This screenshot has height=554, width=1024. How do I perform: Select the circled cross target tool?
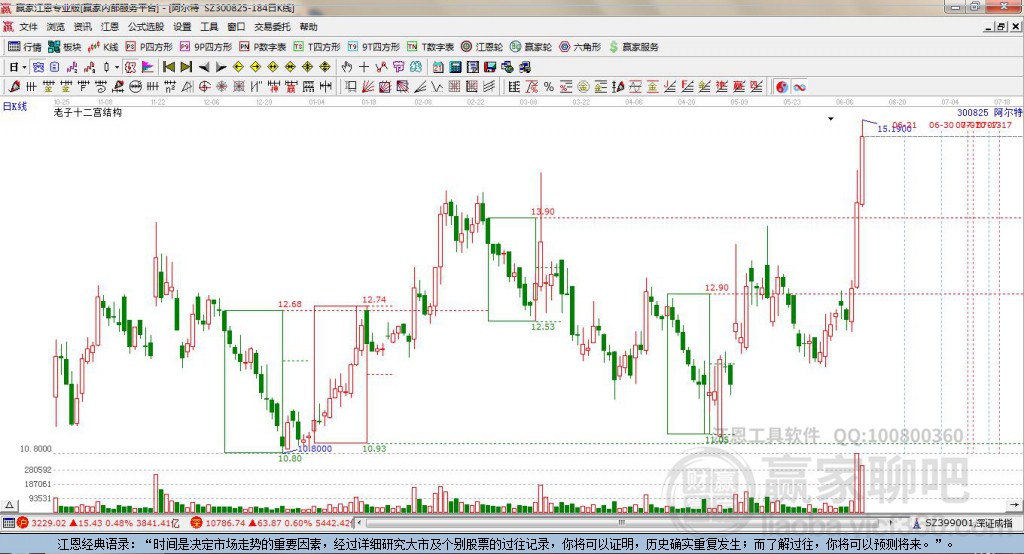coord(204,87)
